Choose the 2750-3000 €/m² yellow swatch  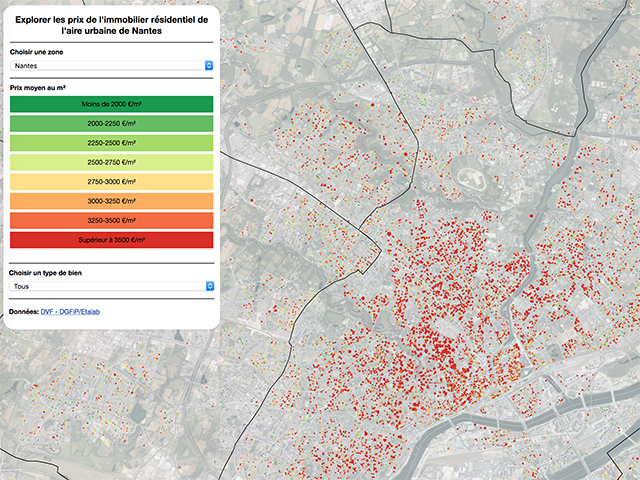tap(110, 182)
